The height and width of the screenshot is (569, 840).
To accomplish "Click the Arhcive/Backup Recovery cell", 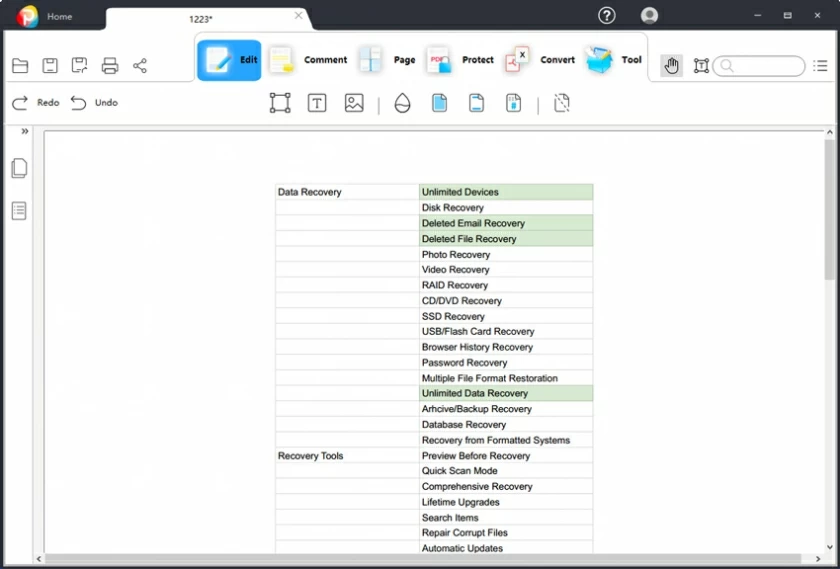I will pos(506,409).
